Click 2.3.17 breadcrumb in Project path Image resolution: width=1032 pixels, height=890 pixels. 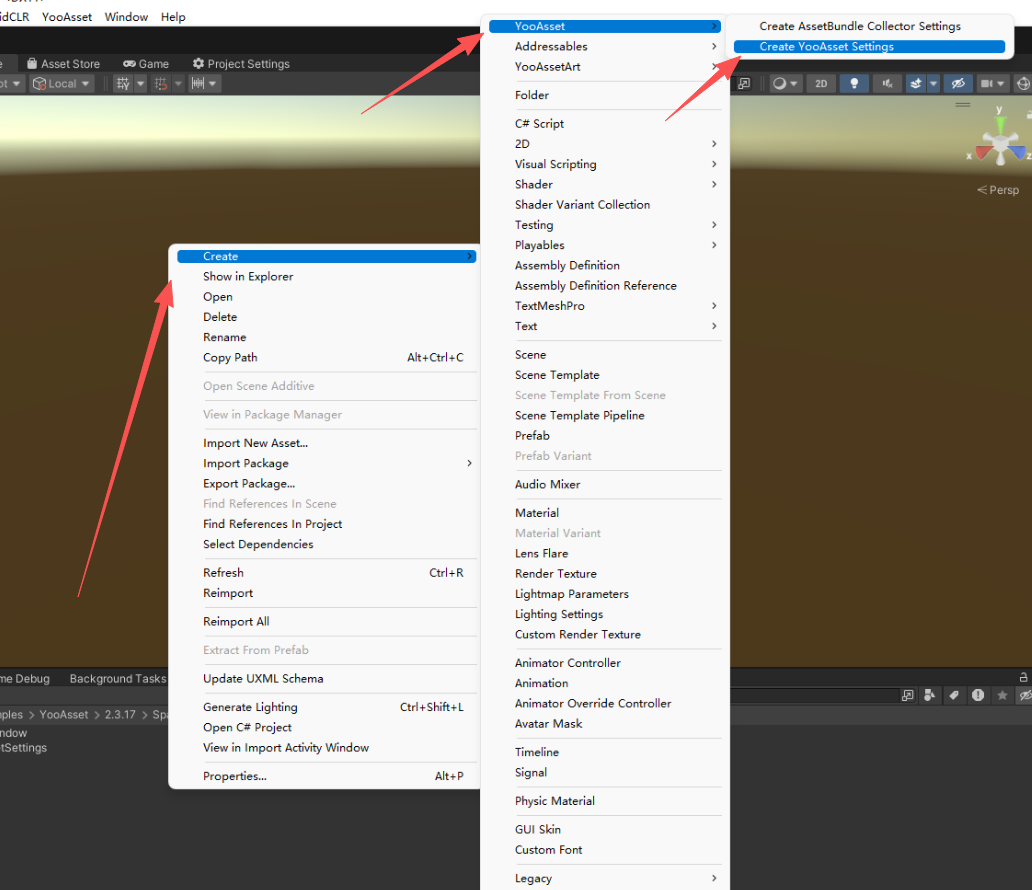(120, 715)
